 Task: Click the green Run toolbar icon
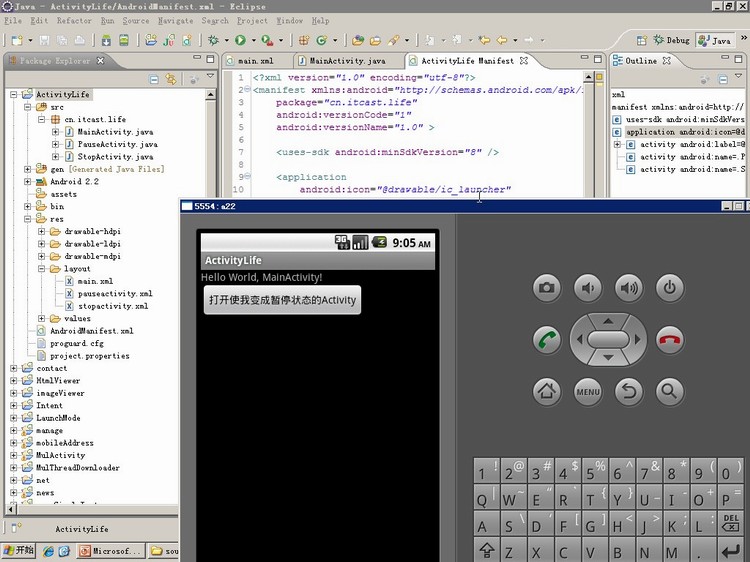coord(240,40)
